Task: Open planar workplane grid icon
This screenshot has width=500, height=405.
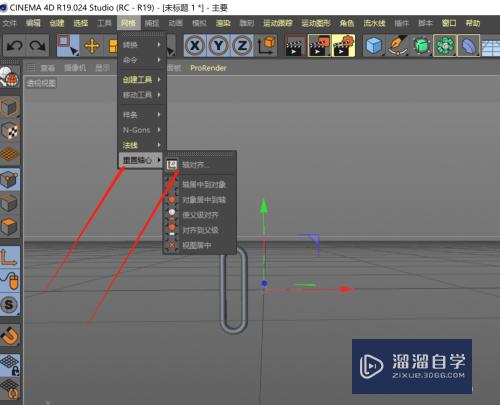Action: tap(9, 389)
